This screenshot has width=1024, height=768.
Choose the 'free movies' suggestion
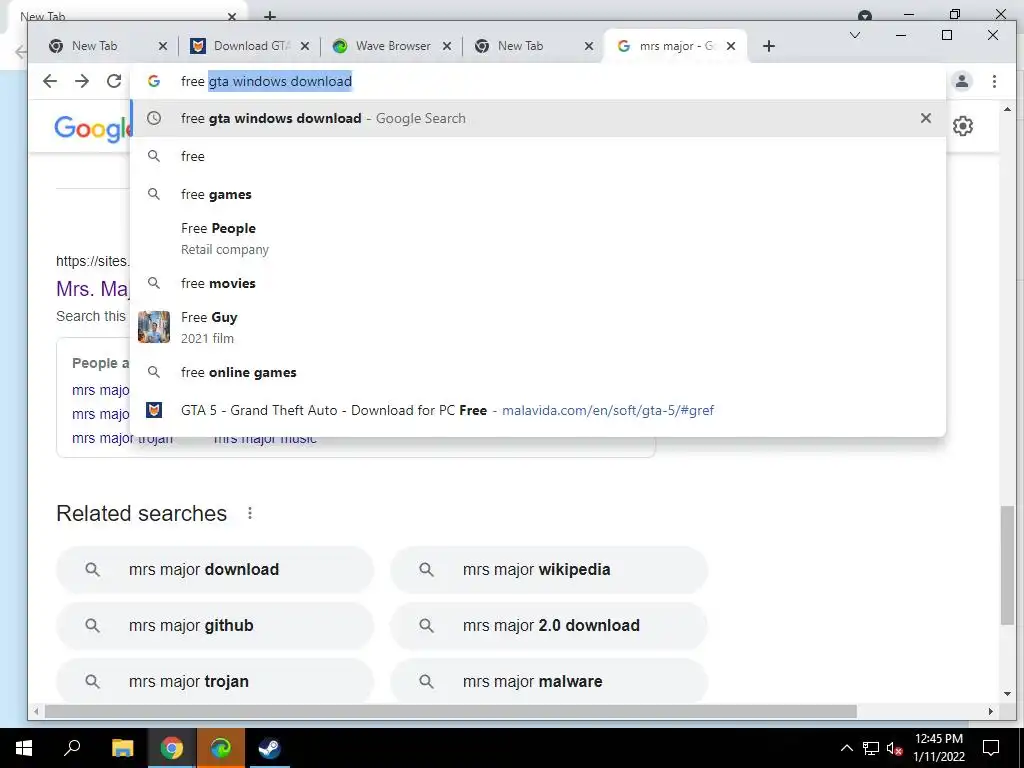[x=538, y=283]
